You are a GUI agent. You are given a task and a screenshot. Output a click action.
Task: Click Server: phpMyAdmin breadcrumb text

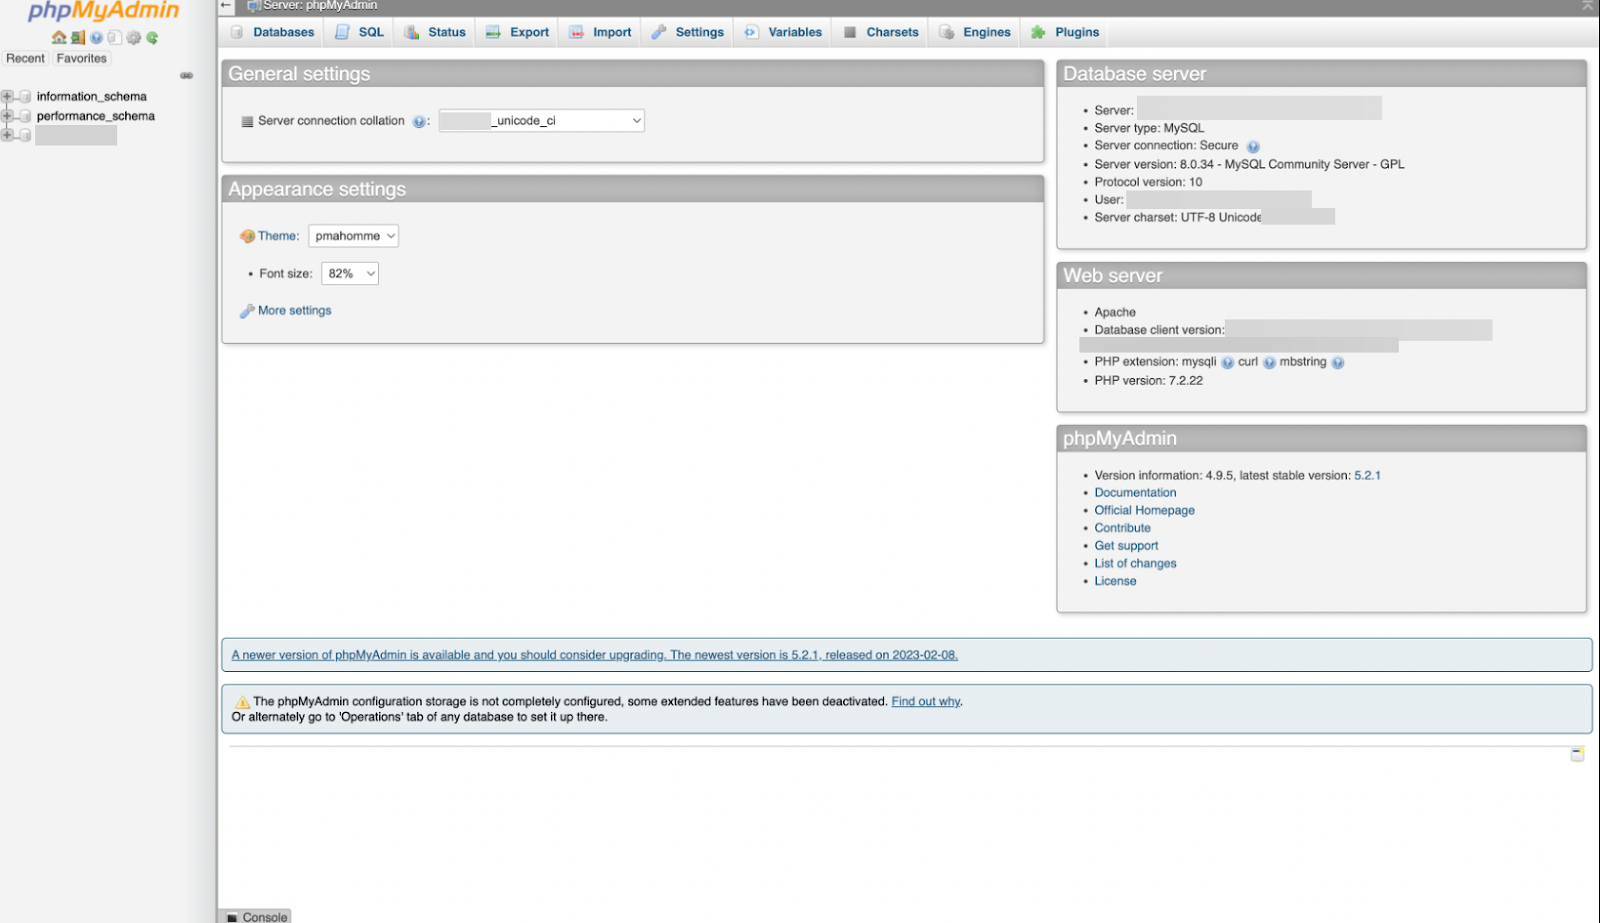(x=320, y=6)
